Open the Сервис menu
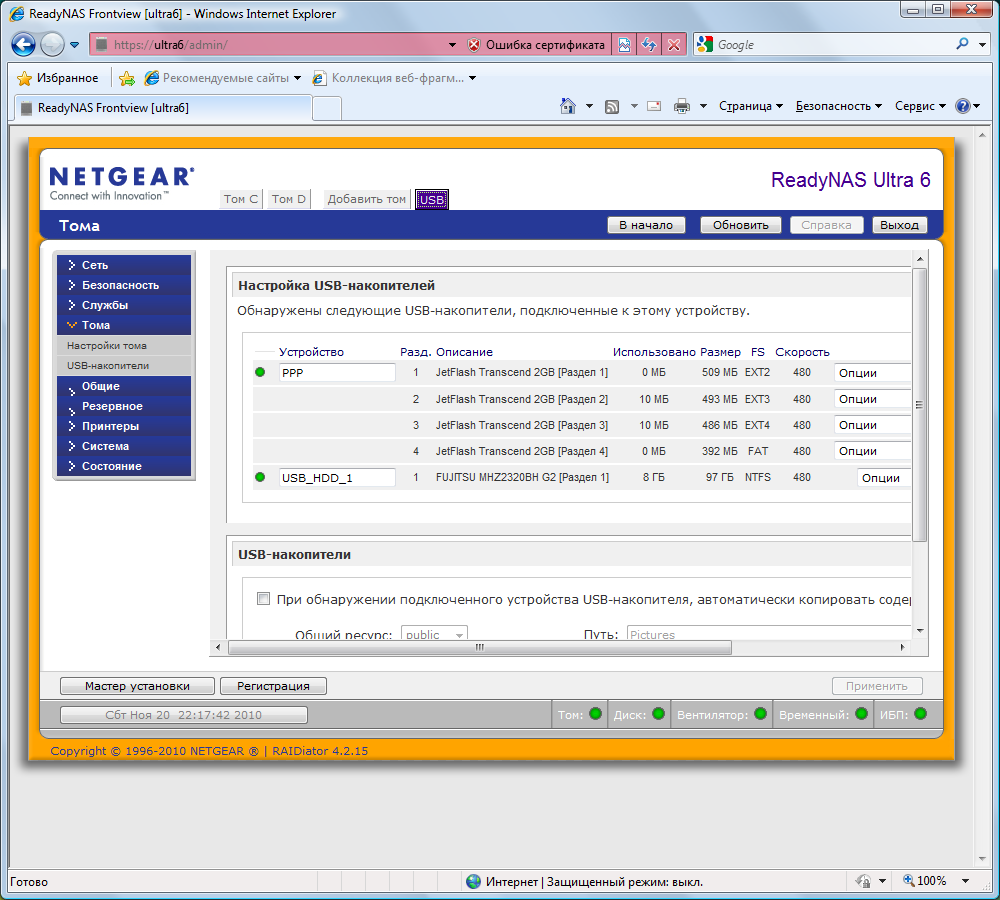Image resolution: width=1000 pixels, height=900 pixels. pyautogui.click(x=920, y=107)
